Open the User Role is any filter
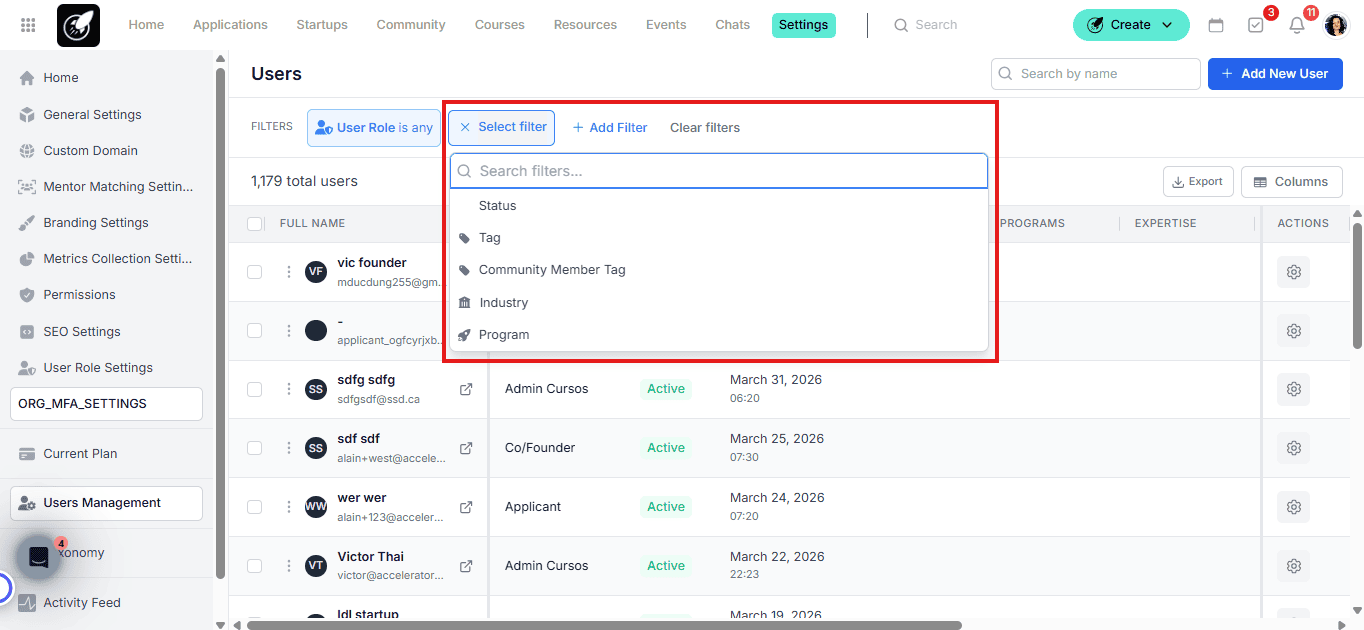The width and height of the screenshot is (1364, 630). [x=374, y=128]
